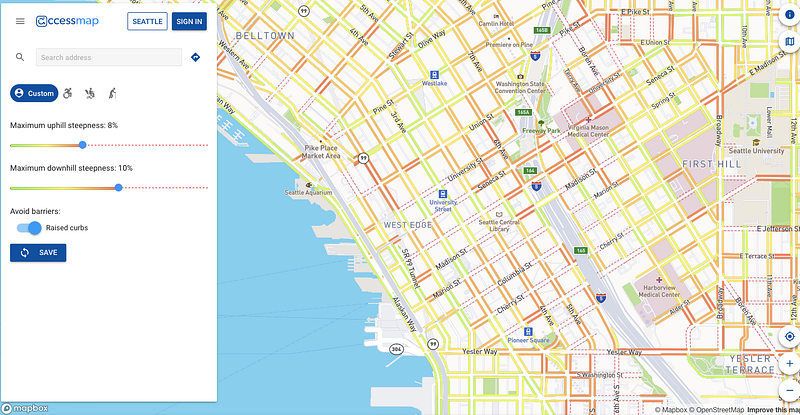Toggle the Raised curbs switch
The height and width of the screenshot is (415, 800).
(29, 228)
